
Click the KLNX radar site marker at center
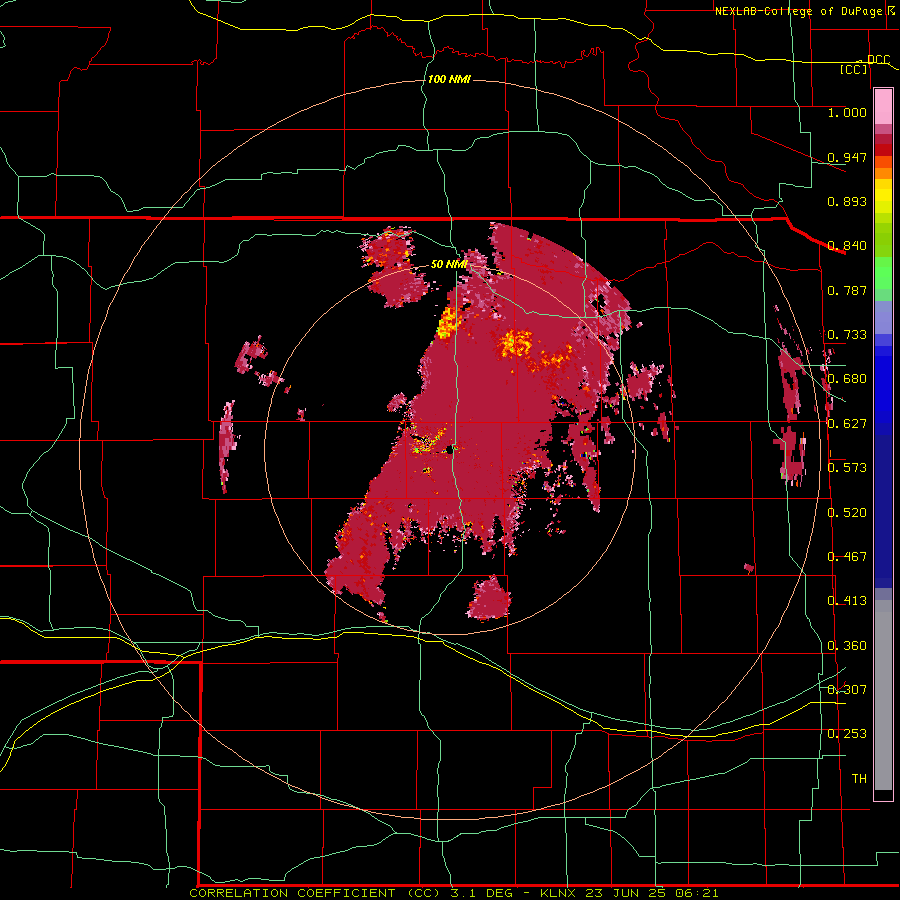coord(451,451)
